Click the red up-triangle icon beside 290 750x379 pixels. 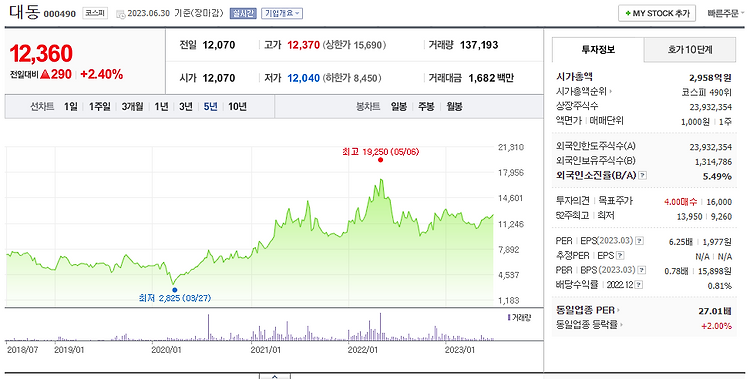click(45, 74)
